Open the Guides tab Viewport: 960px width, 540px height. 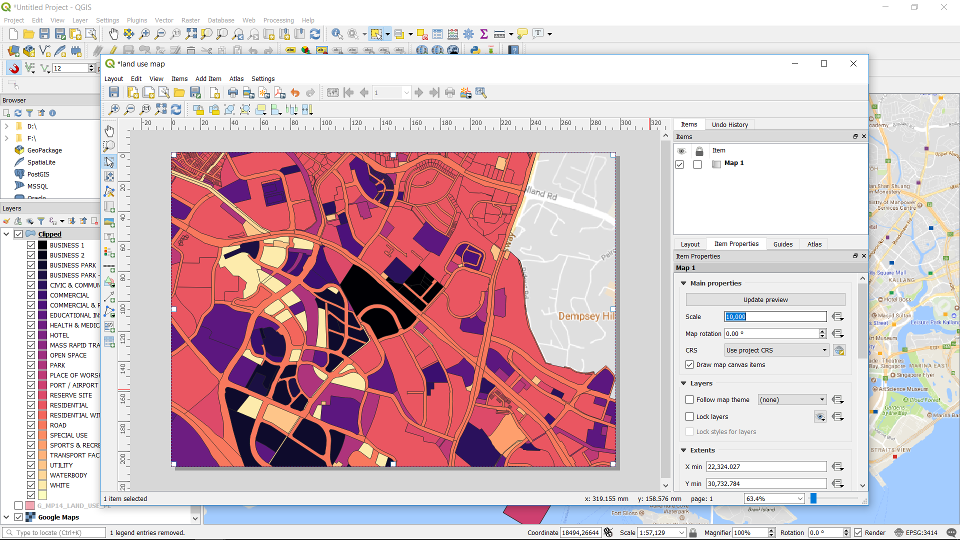tap(782, 244)
